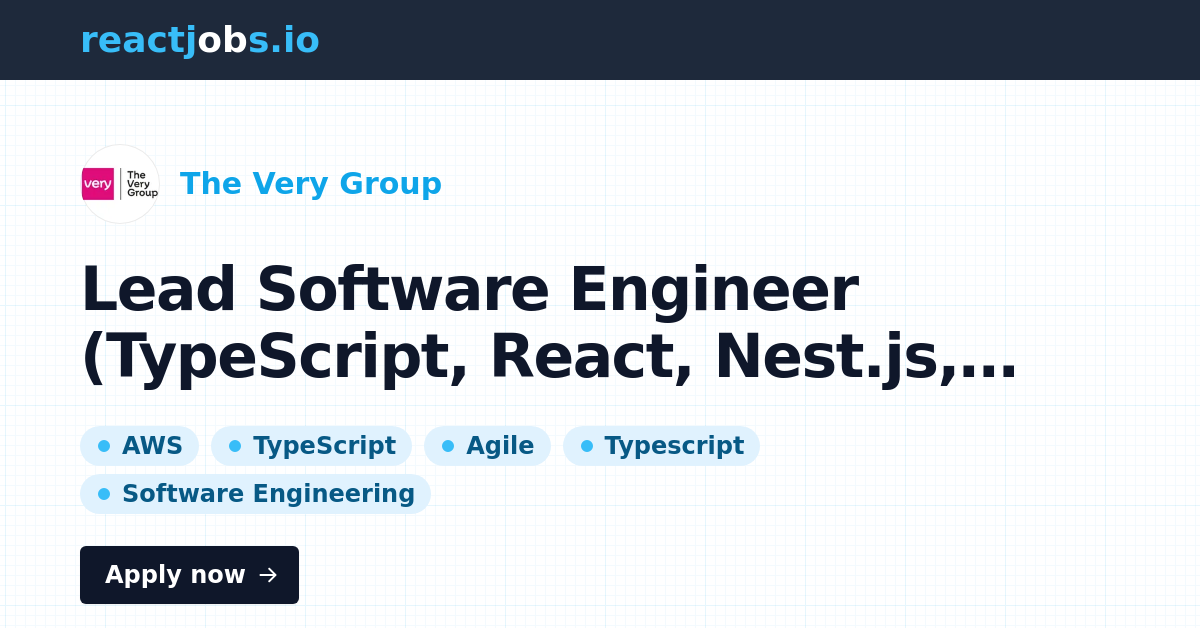The height and width of the screenshot is (628, 1200).
Task: Select the reactjobs.io header brand
Action: point(200,40)
